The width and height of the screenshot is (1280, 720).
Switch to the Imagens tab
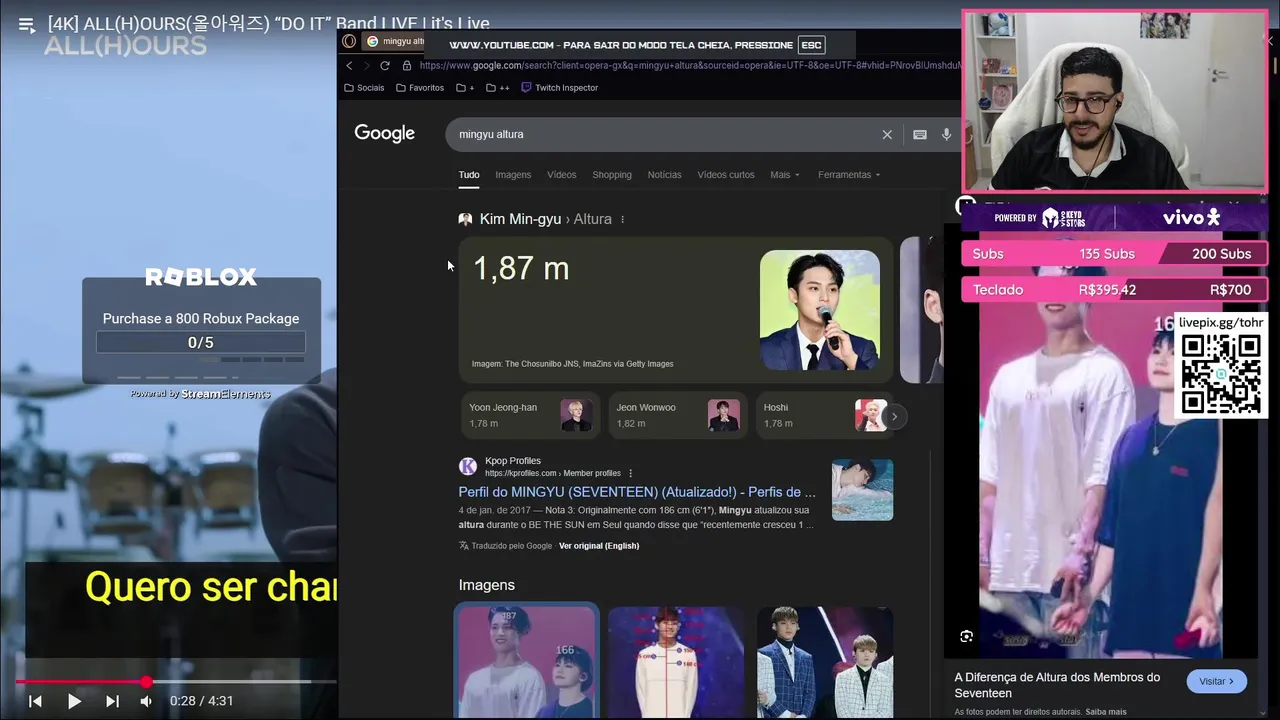click(x=513, y=175)
